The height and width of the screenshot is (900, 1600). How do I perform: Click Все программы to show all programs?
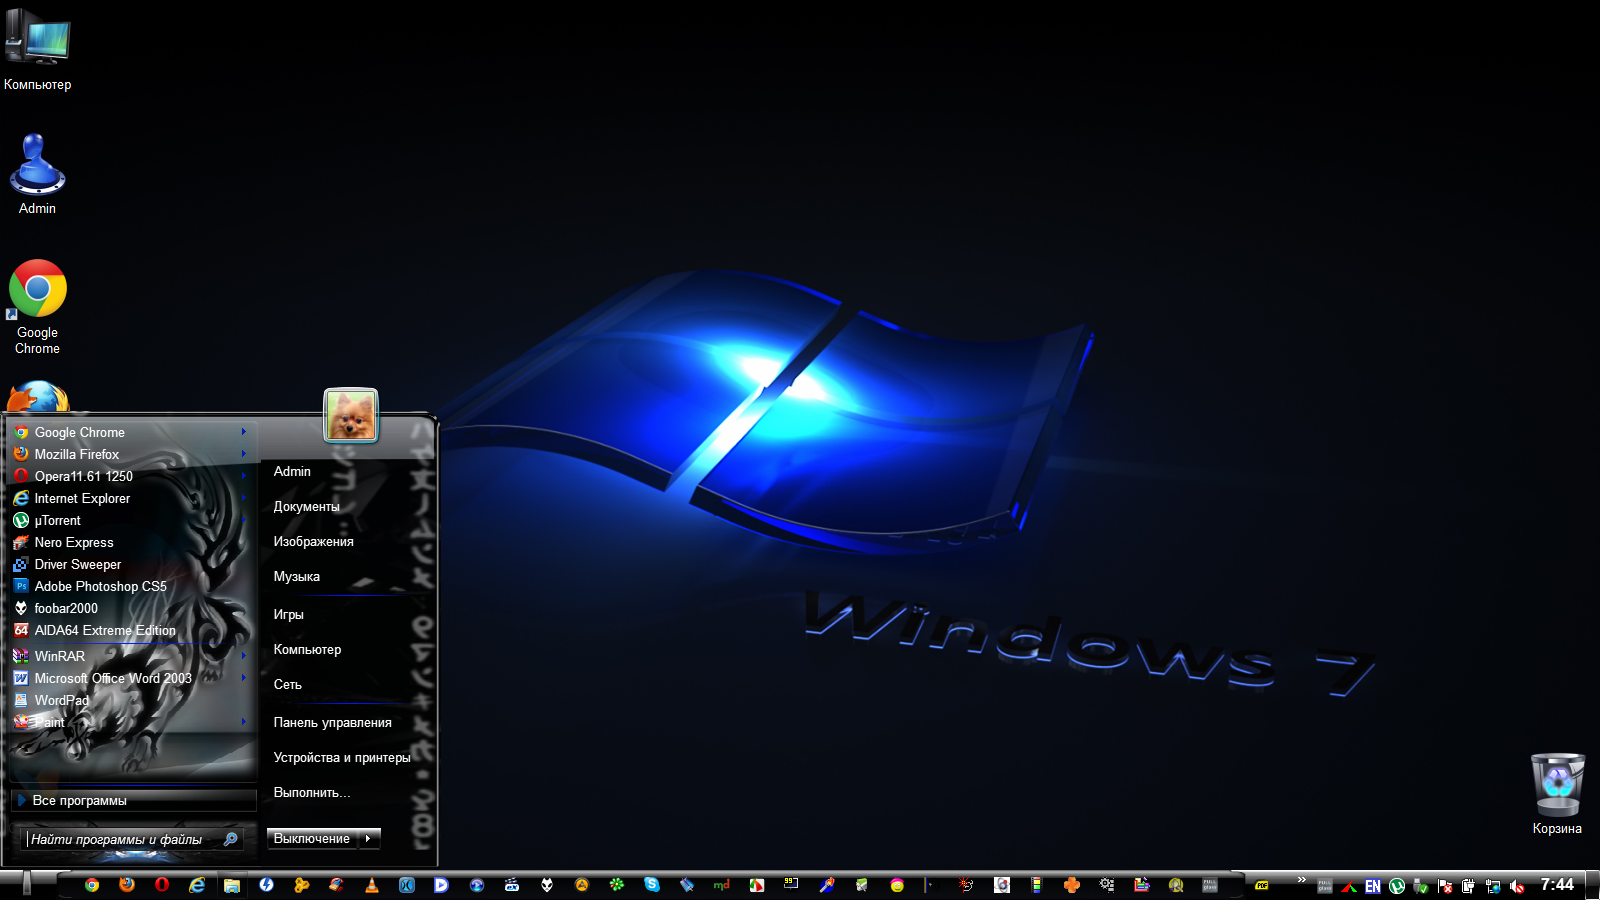(80, 800)
